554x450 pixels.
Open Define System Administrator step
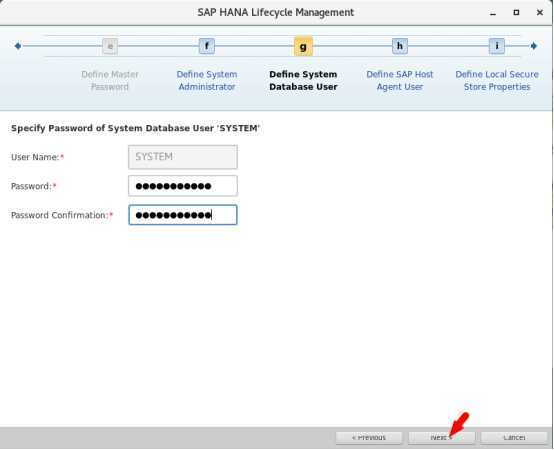(207, 81)
